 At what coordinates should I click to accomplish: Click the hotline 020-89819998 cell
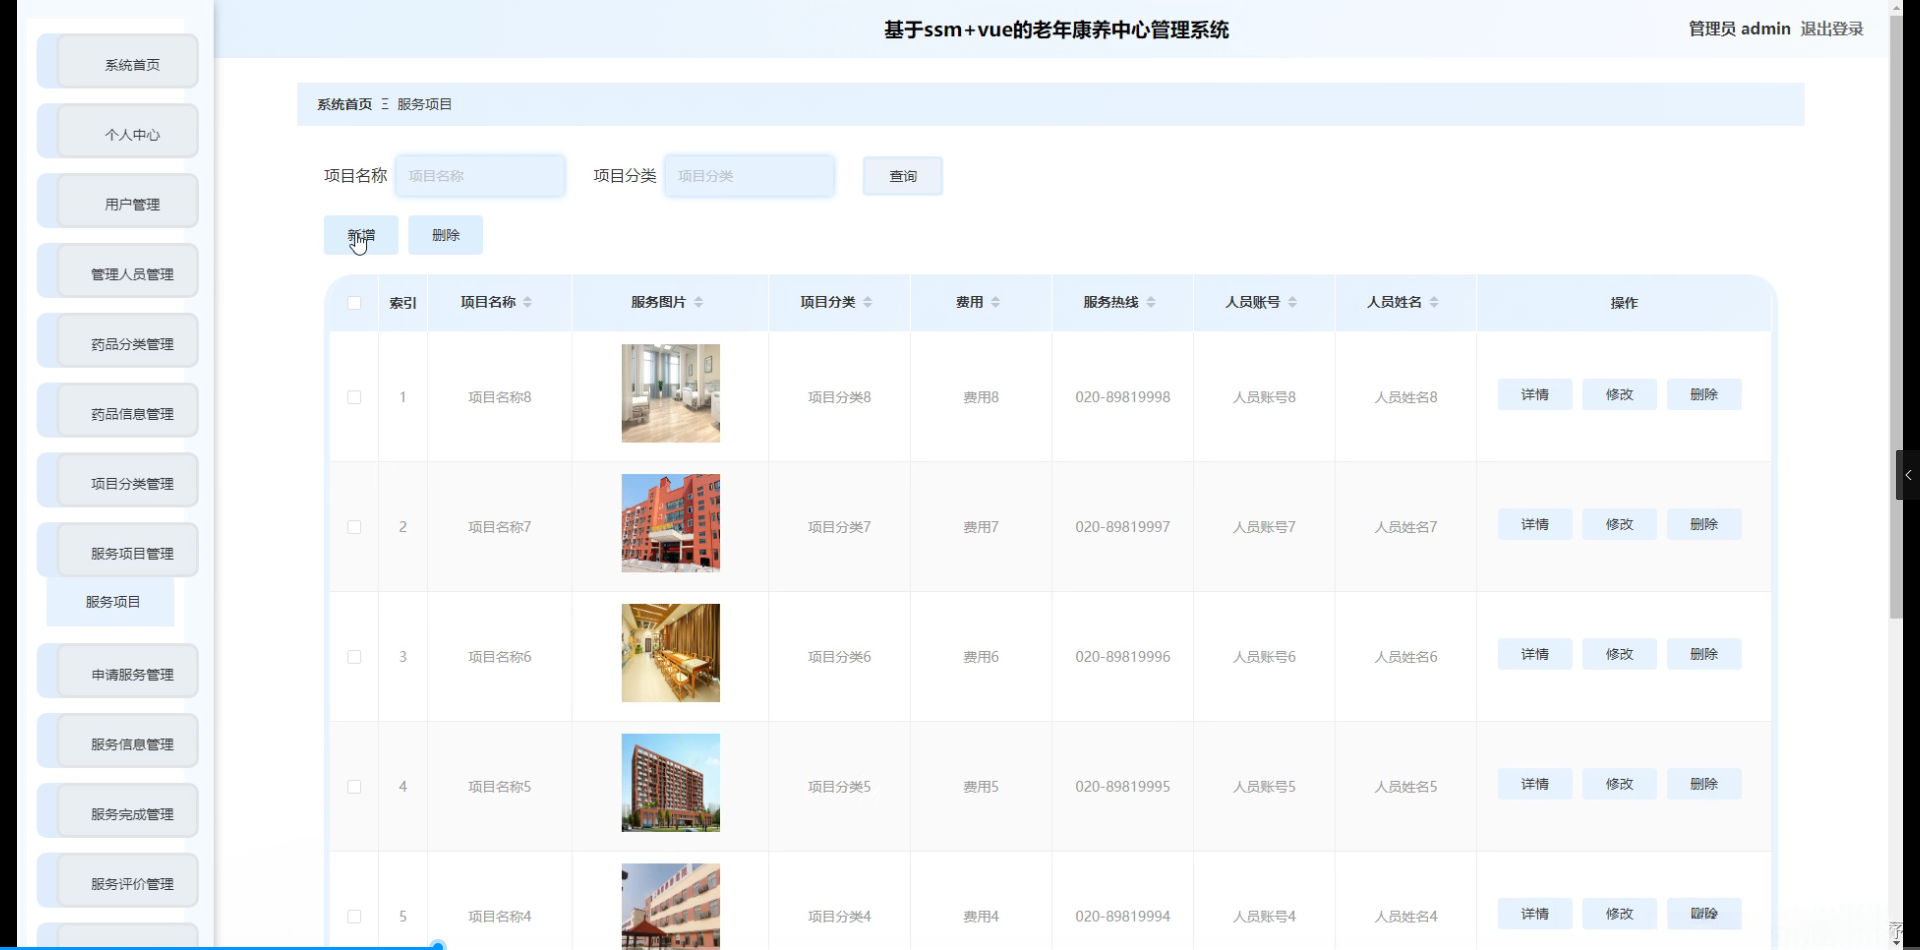1123,397
